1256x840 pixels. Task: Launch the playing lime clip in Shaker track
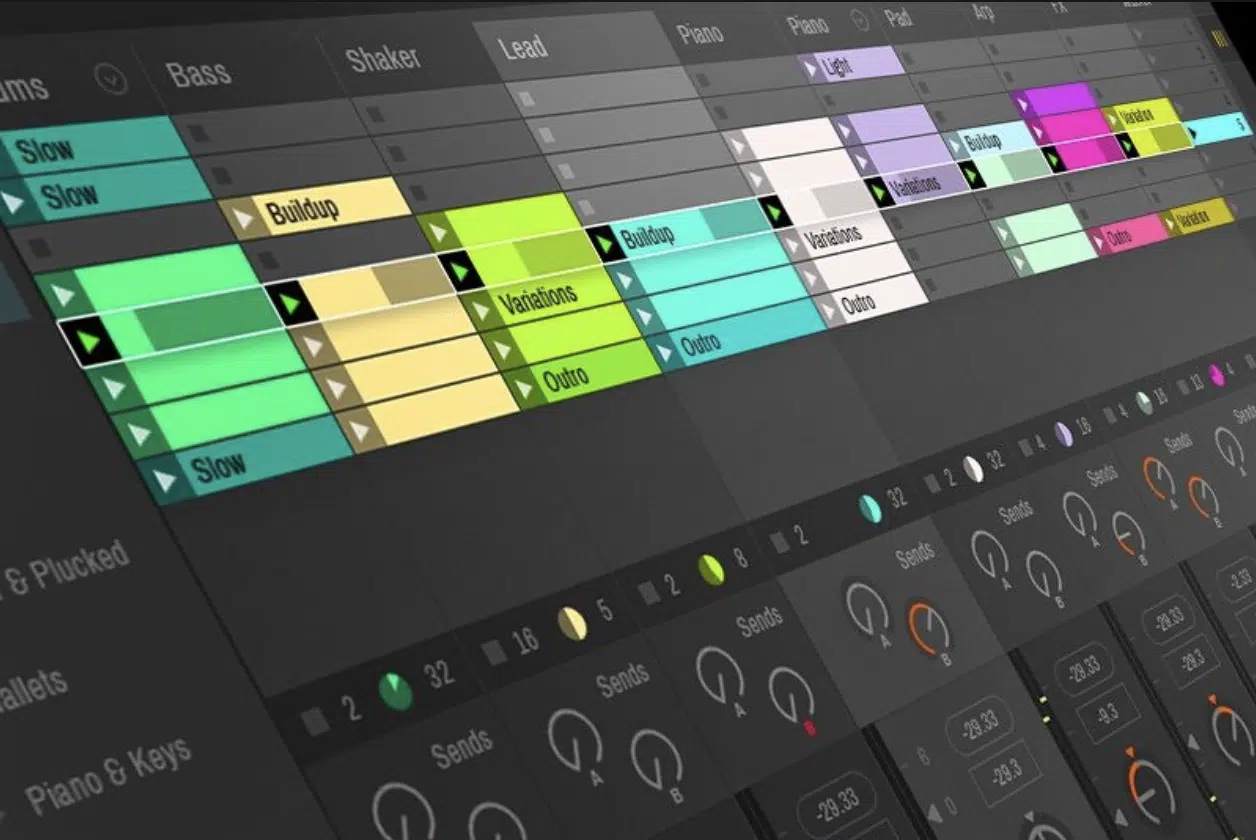[x=460, y=271]
